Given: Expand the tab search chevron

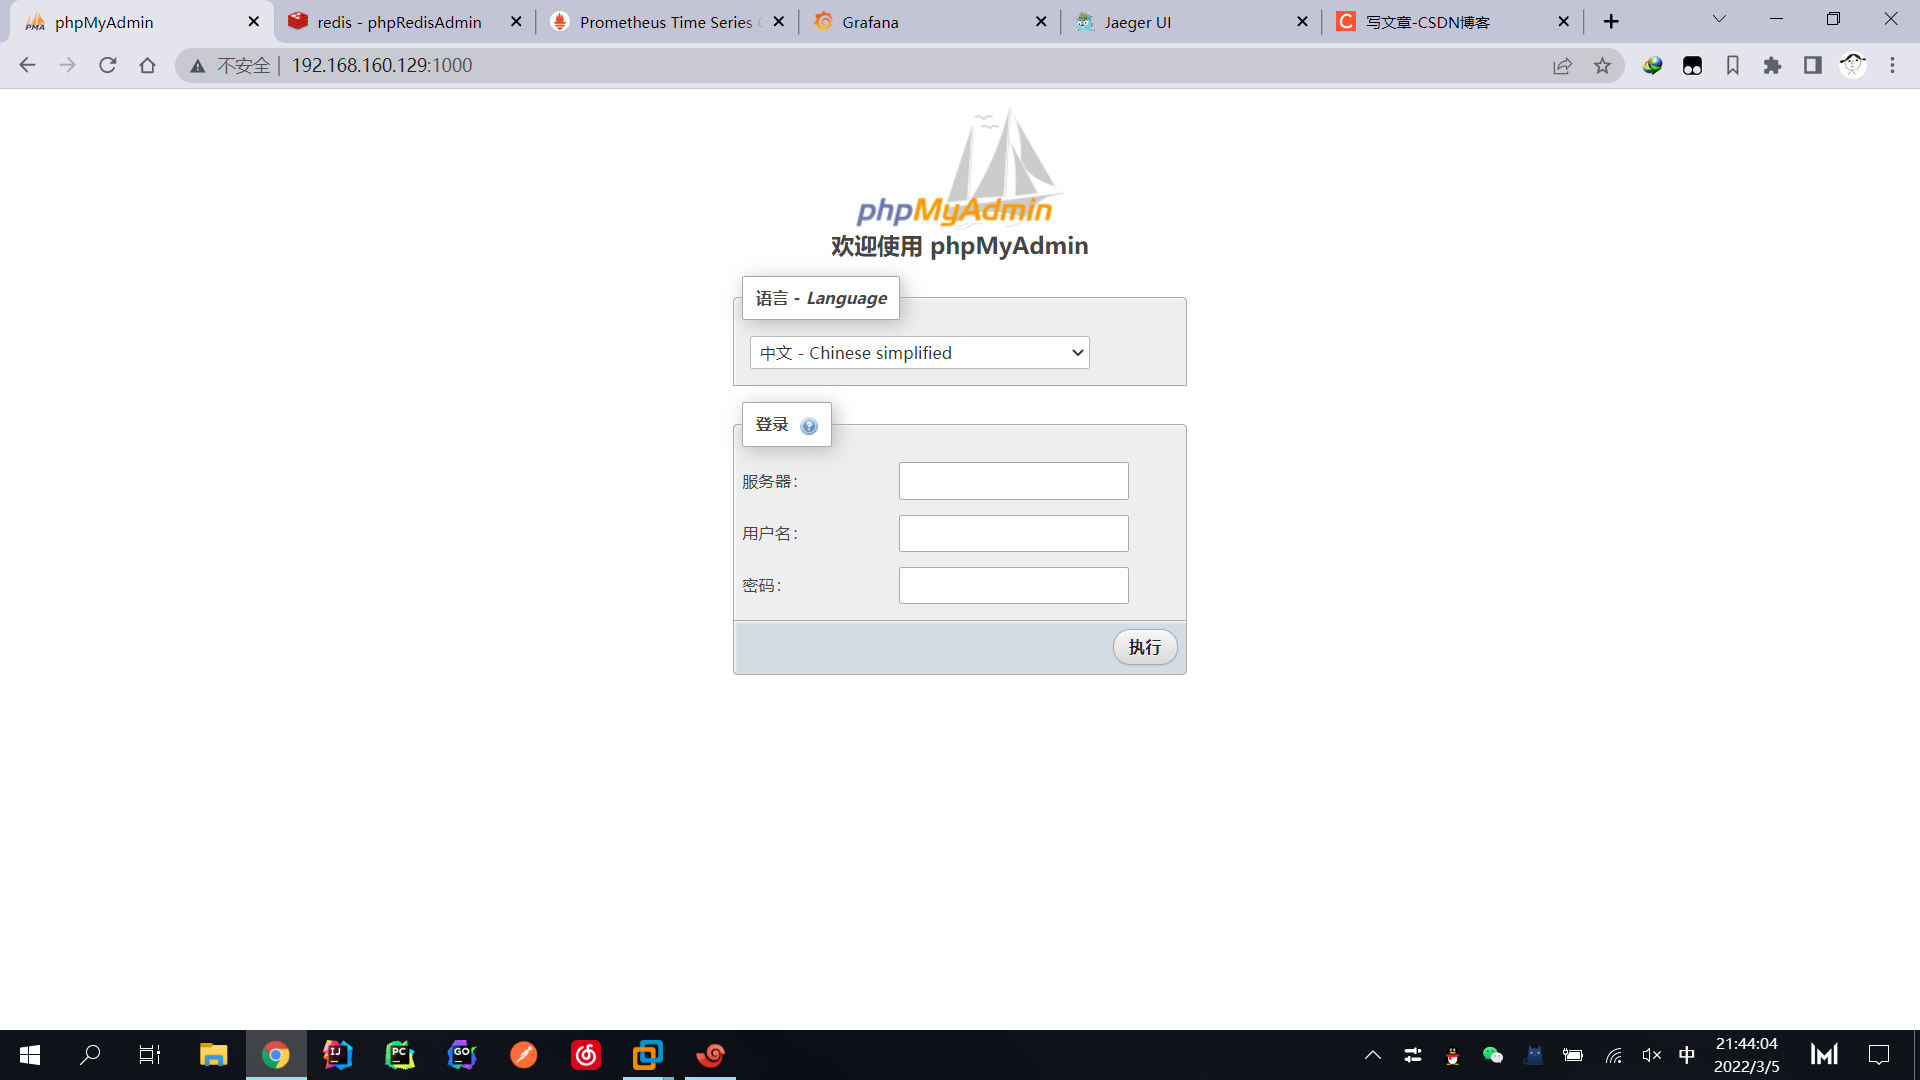Looking at the screenshot, I should pos(1719,20).
